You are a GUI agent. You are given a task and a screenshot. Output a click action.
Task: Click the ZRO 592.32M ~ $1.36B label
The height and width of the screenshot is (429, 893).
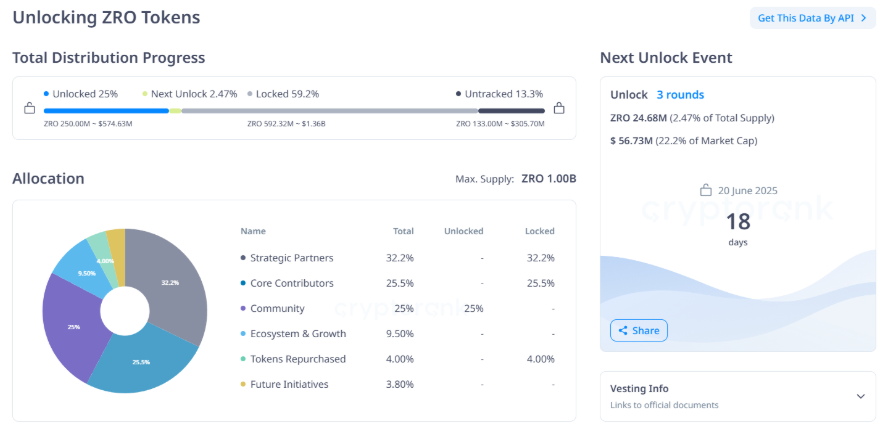click(x=286, y=123)
